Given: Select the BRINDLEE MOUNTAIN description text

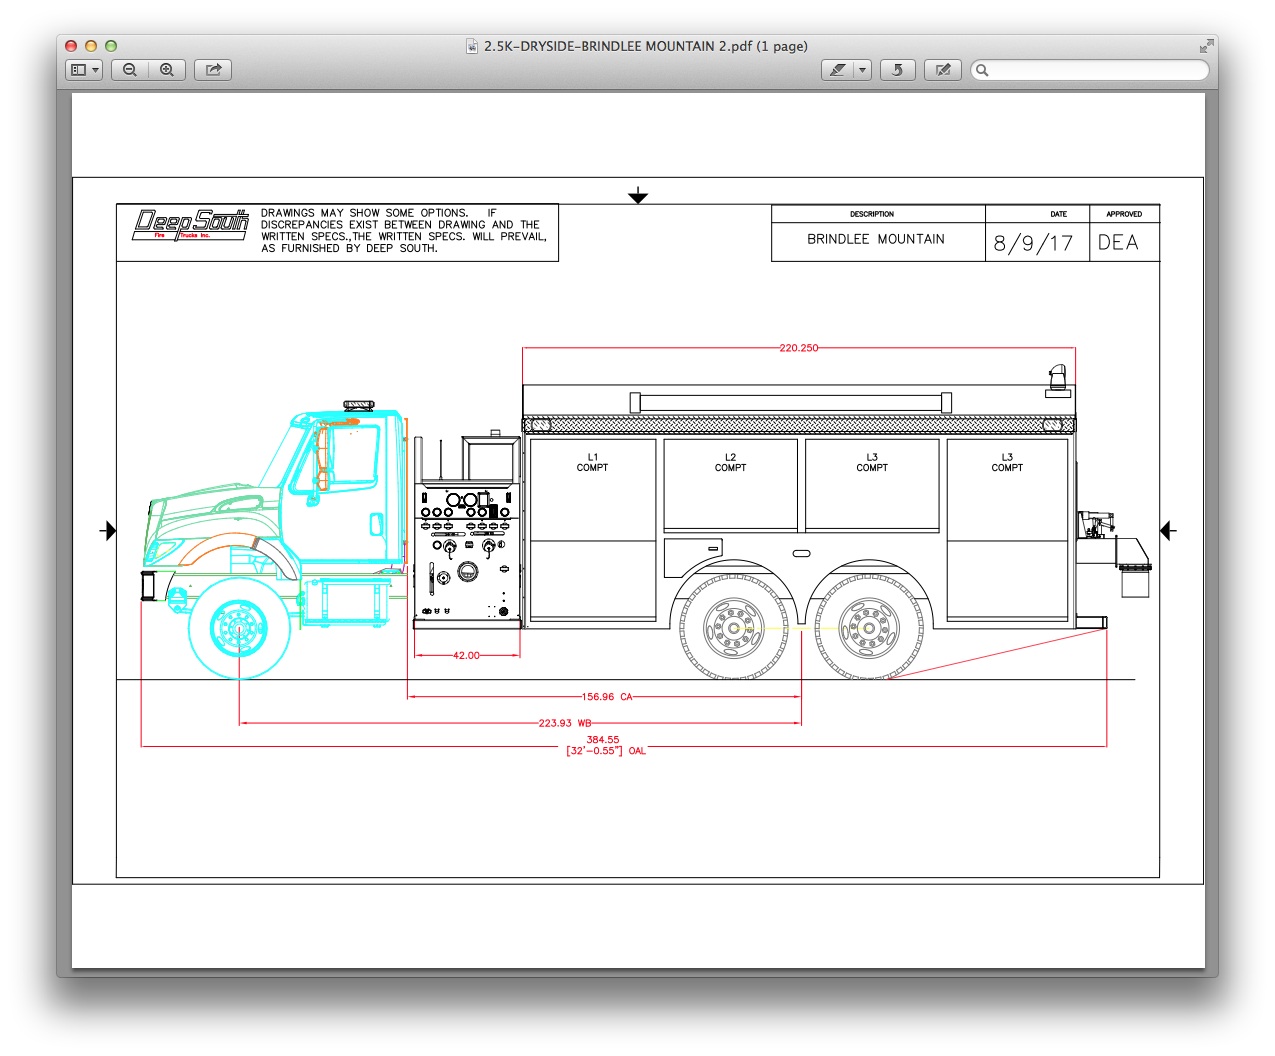Looking at the screenshot, I should tap(876, 239).
